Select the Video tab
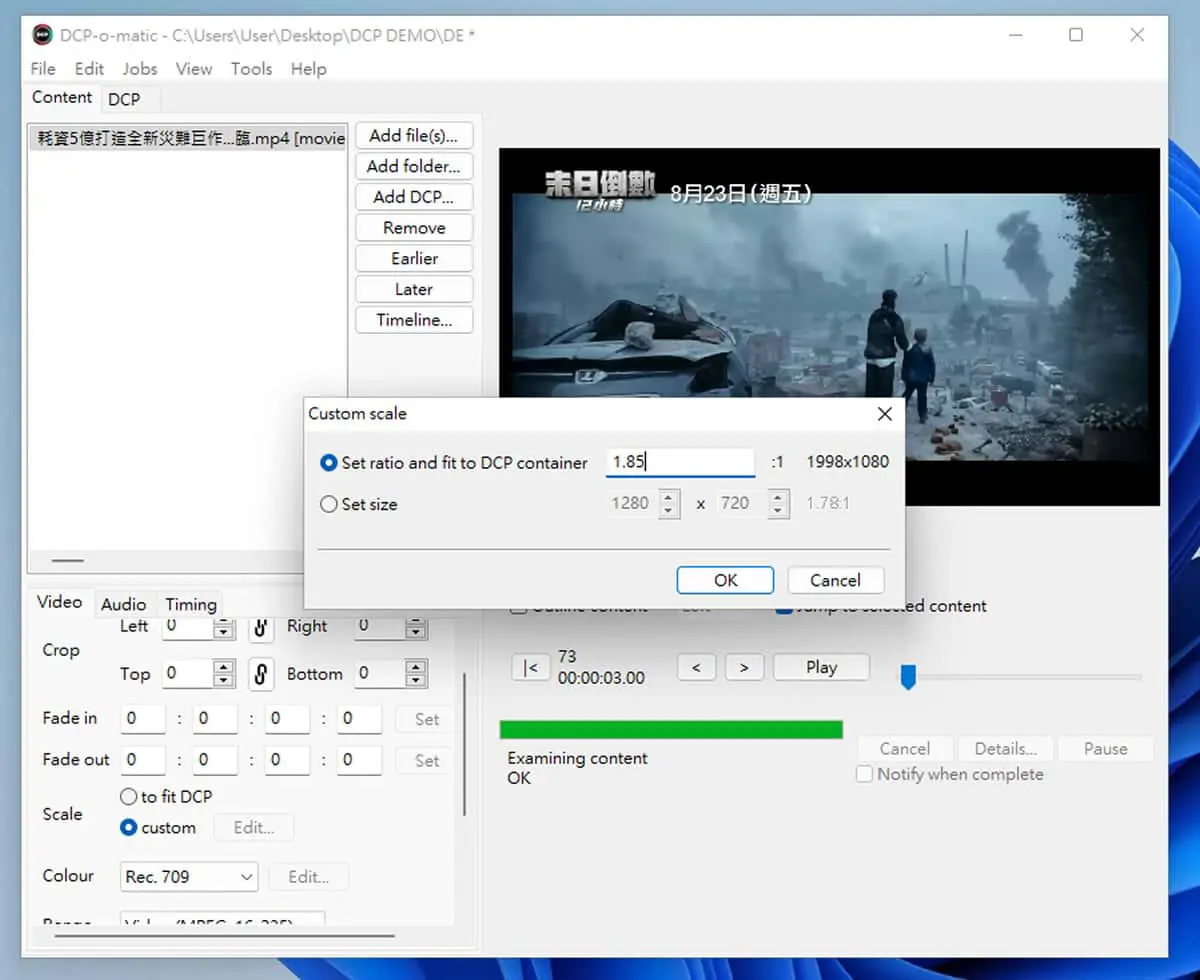Screen dimensions: 1200x980 [x=59, y=602]
